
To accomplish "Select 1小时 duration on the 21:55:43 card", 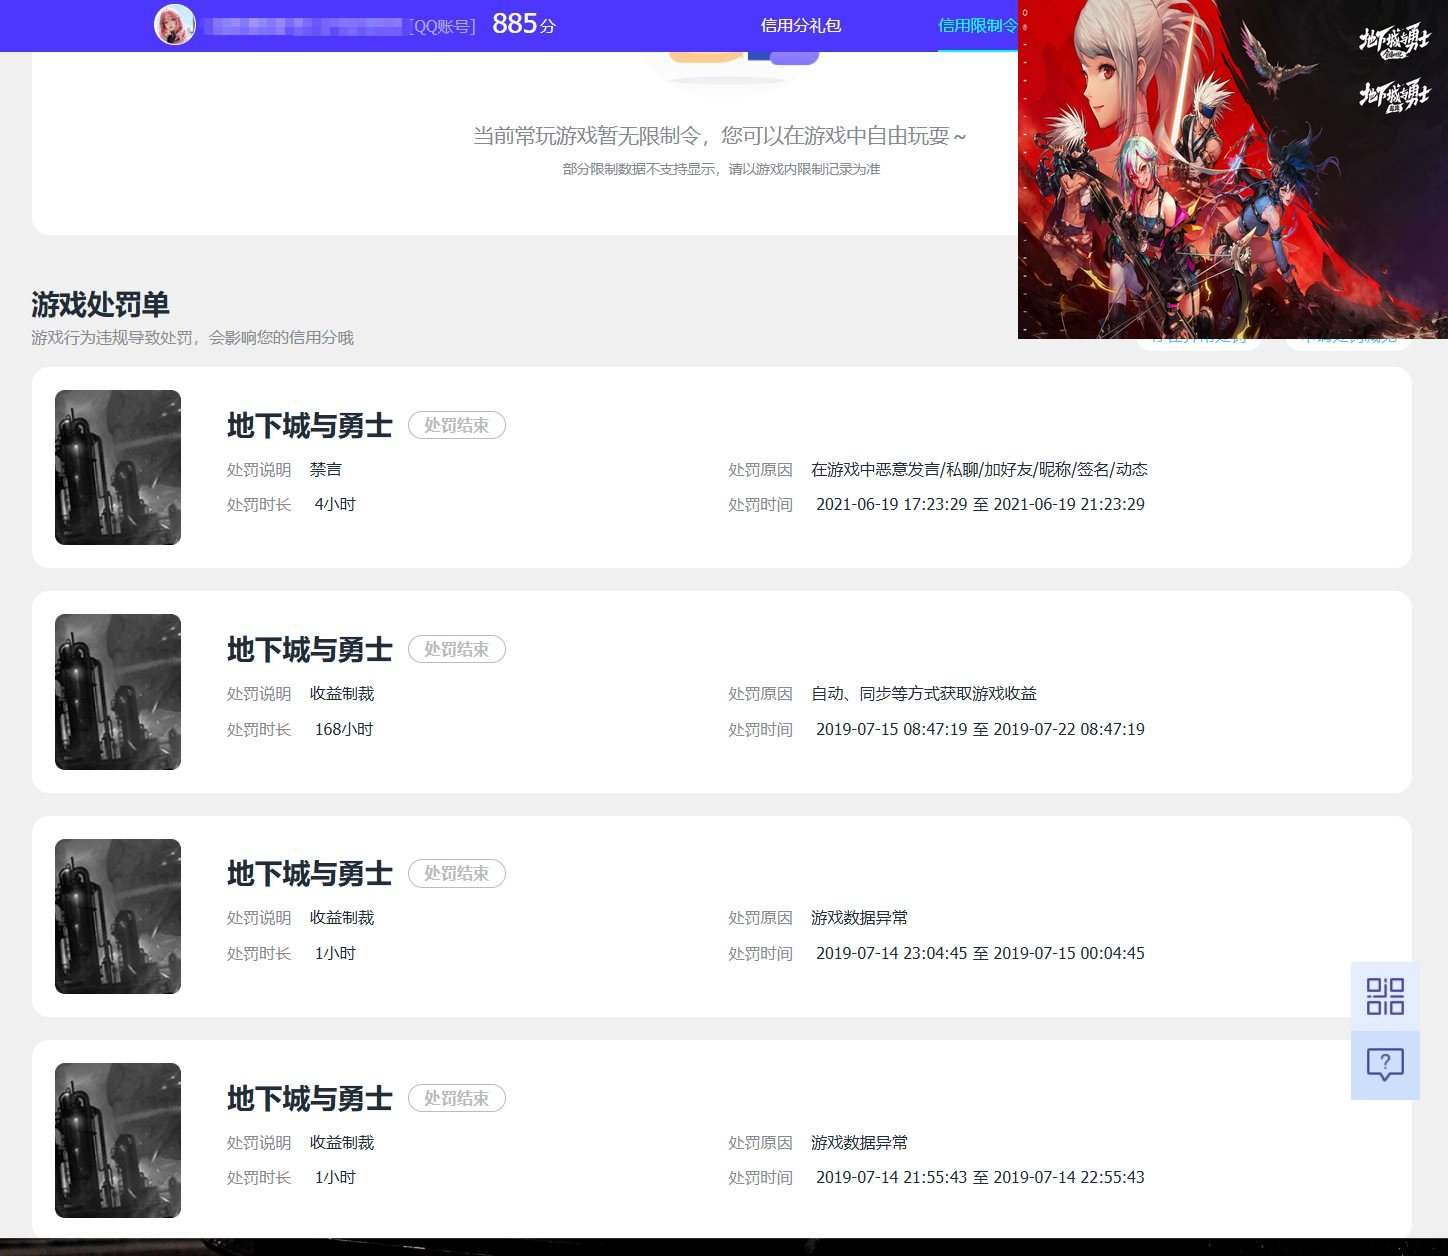I will pos(335,1177).
